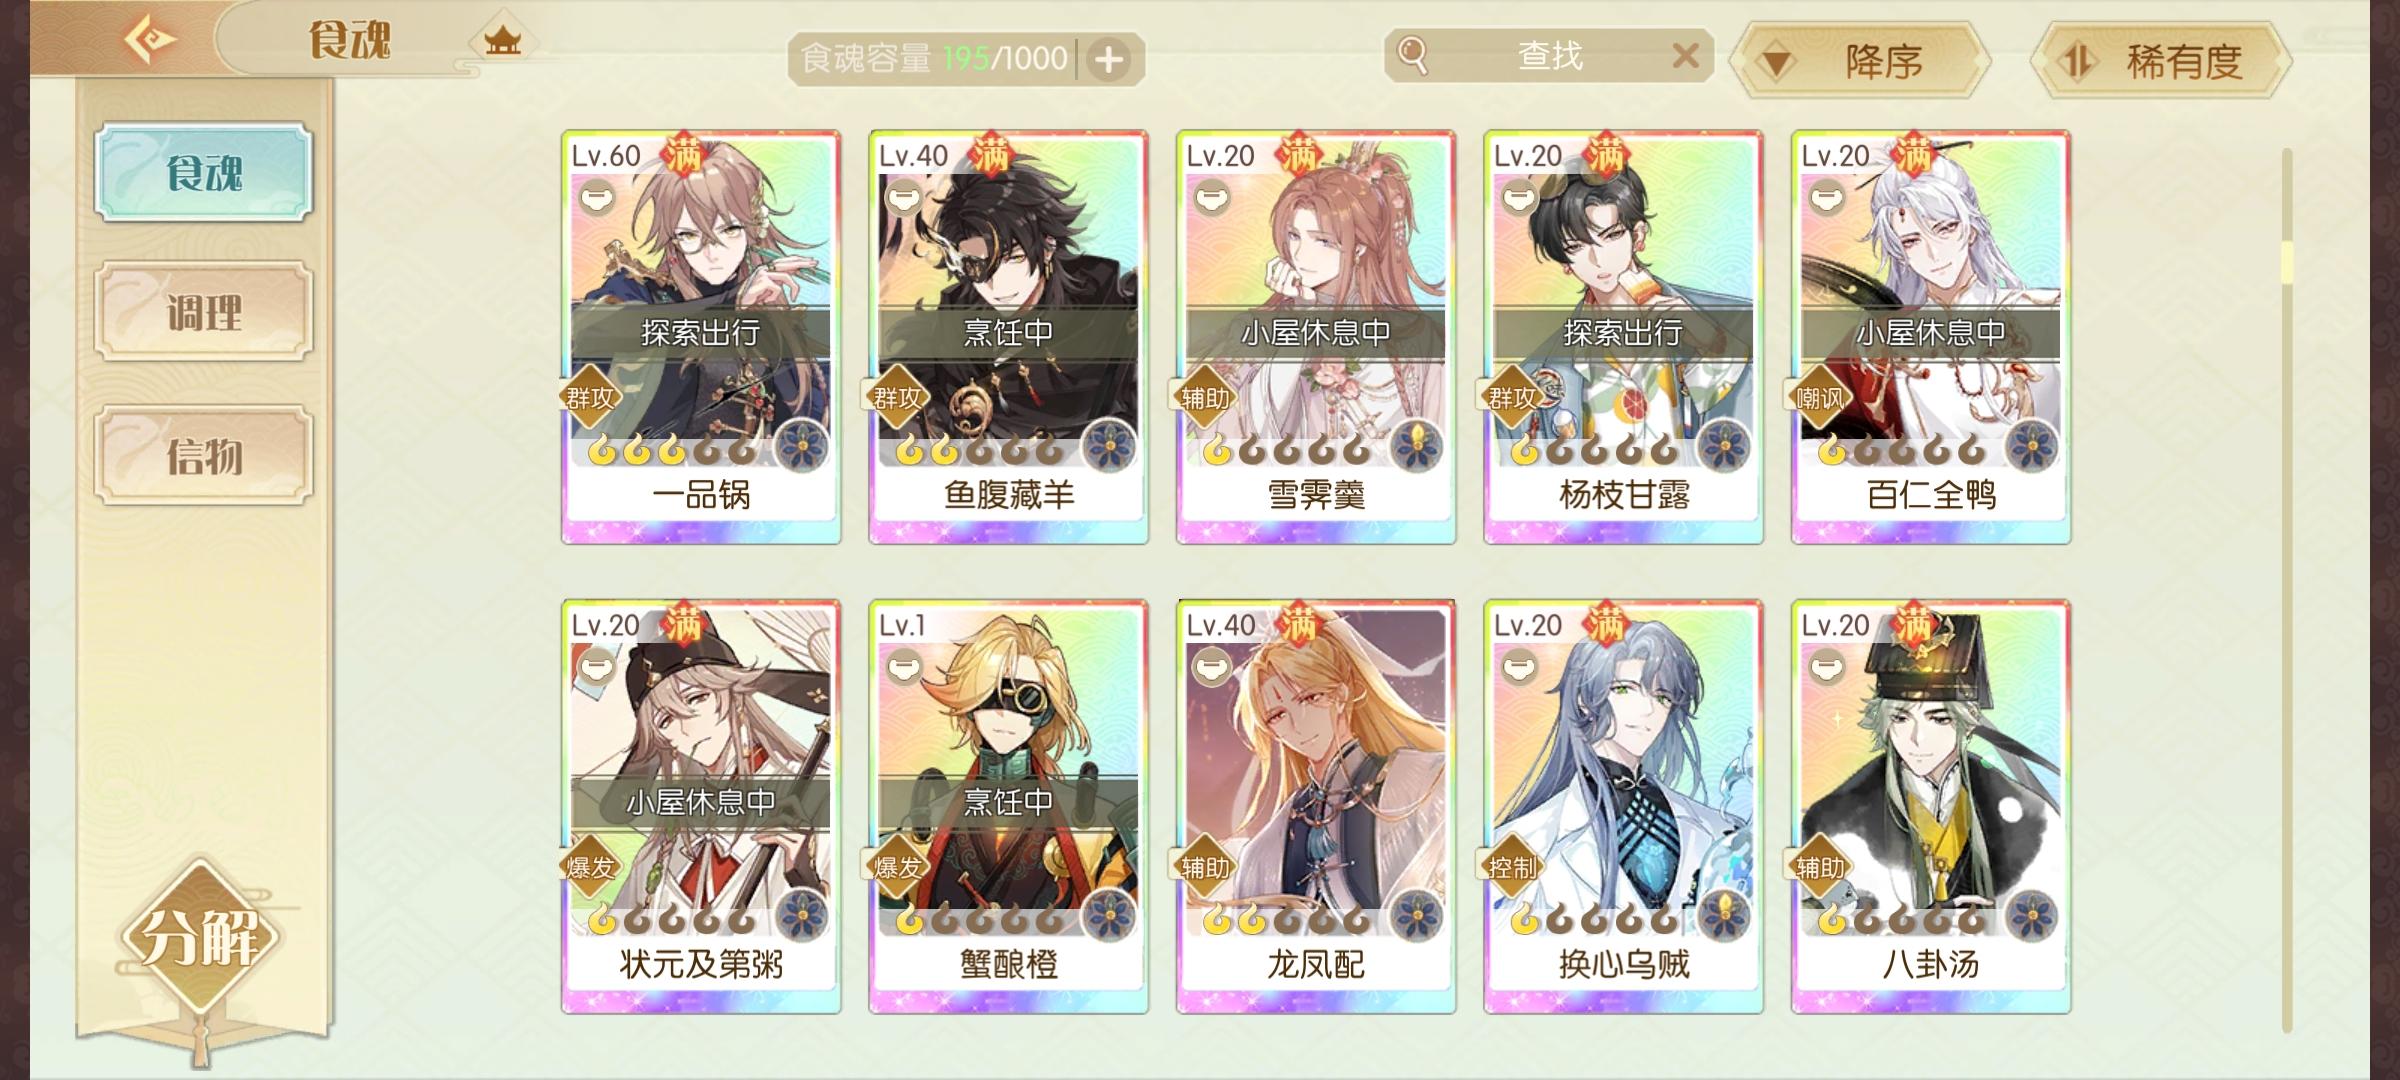Screen dimensions: 2400x1080
Task: Open the 信物 side tab
Action: pyautogui.click(x=204, y=456)
